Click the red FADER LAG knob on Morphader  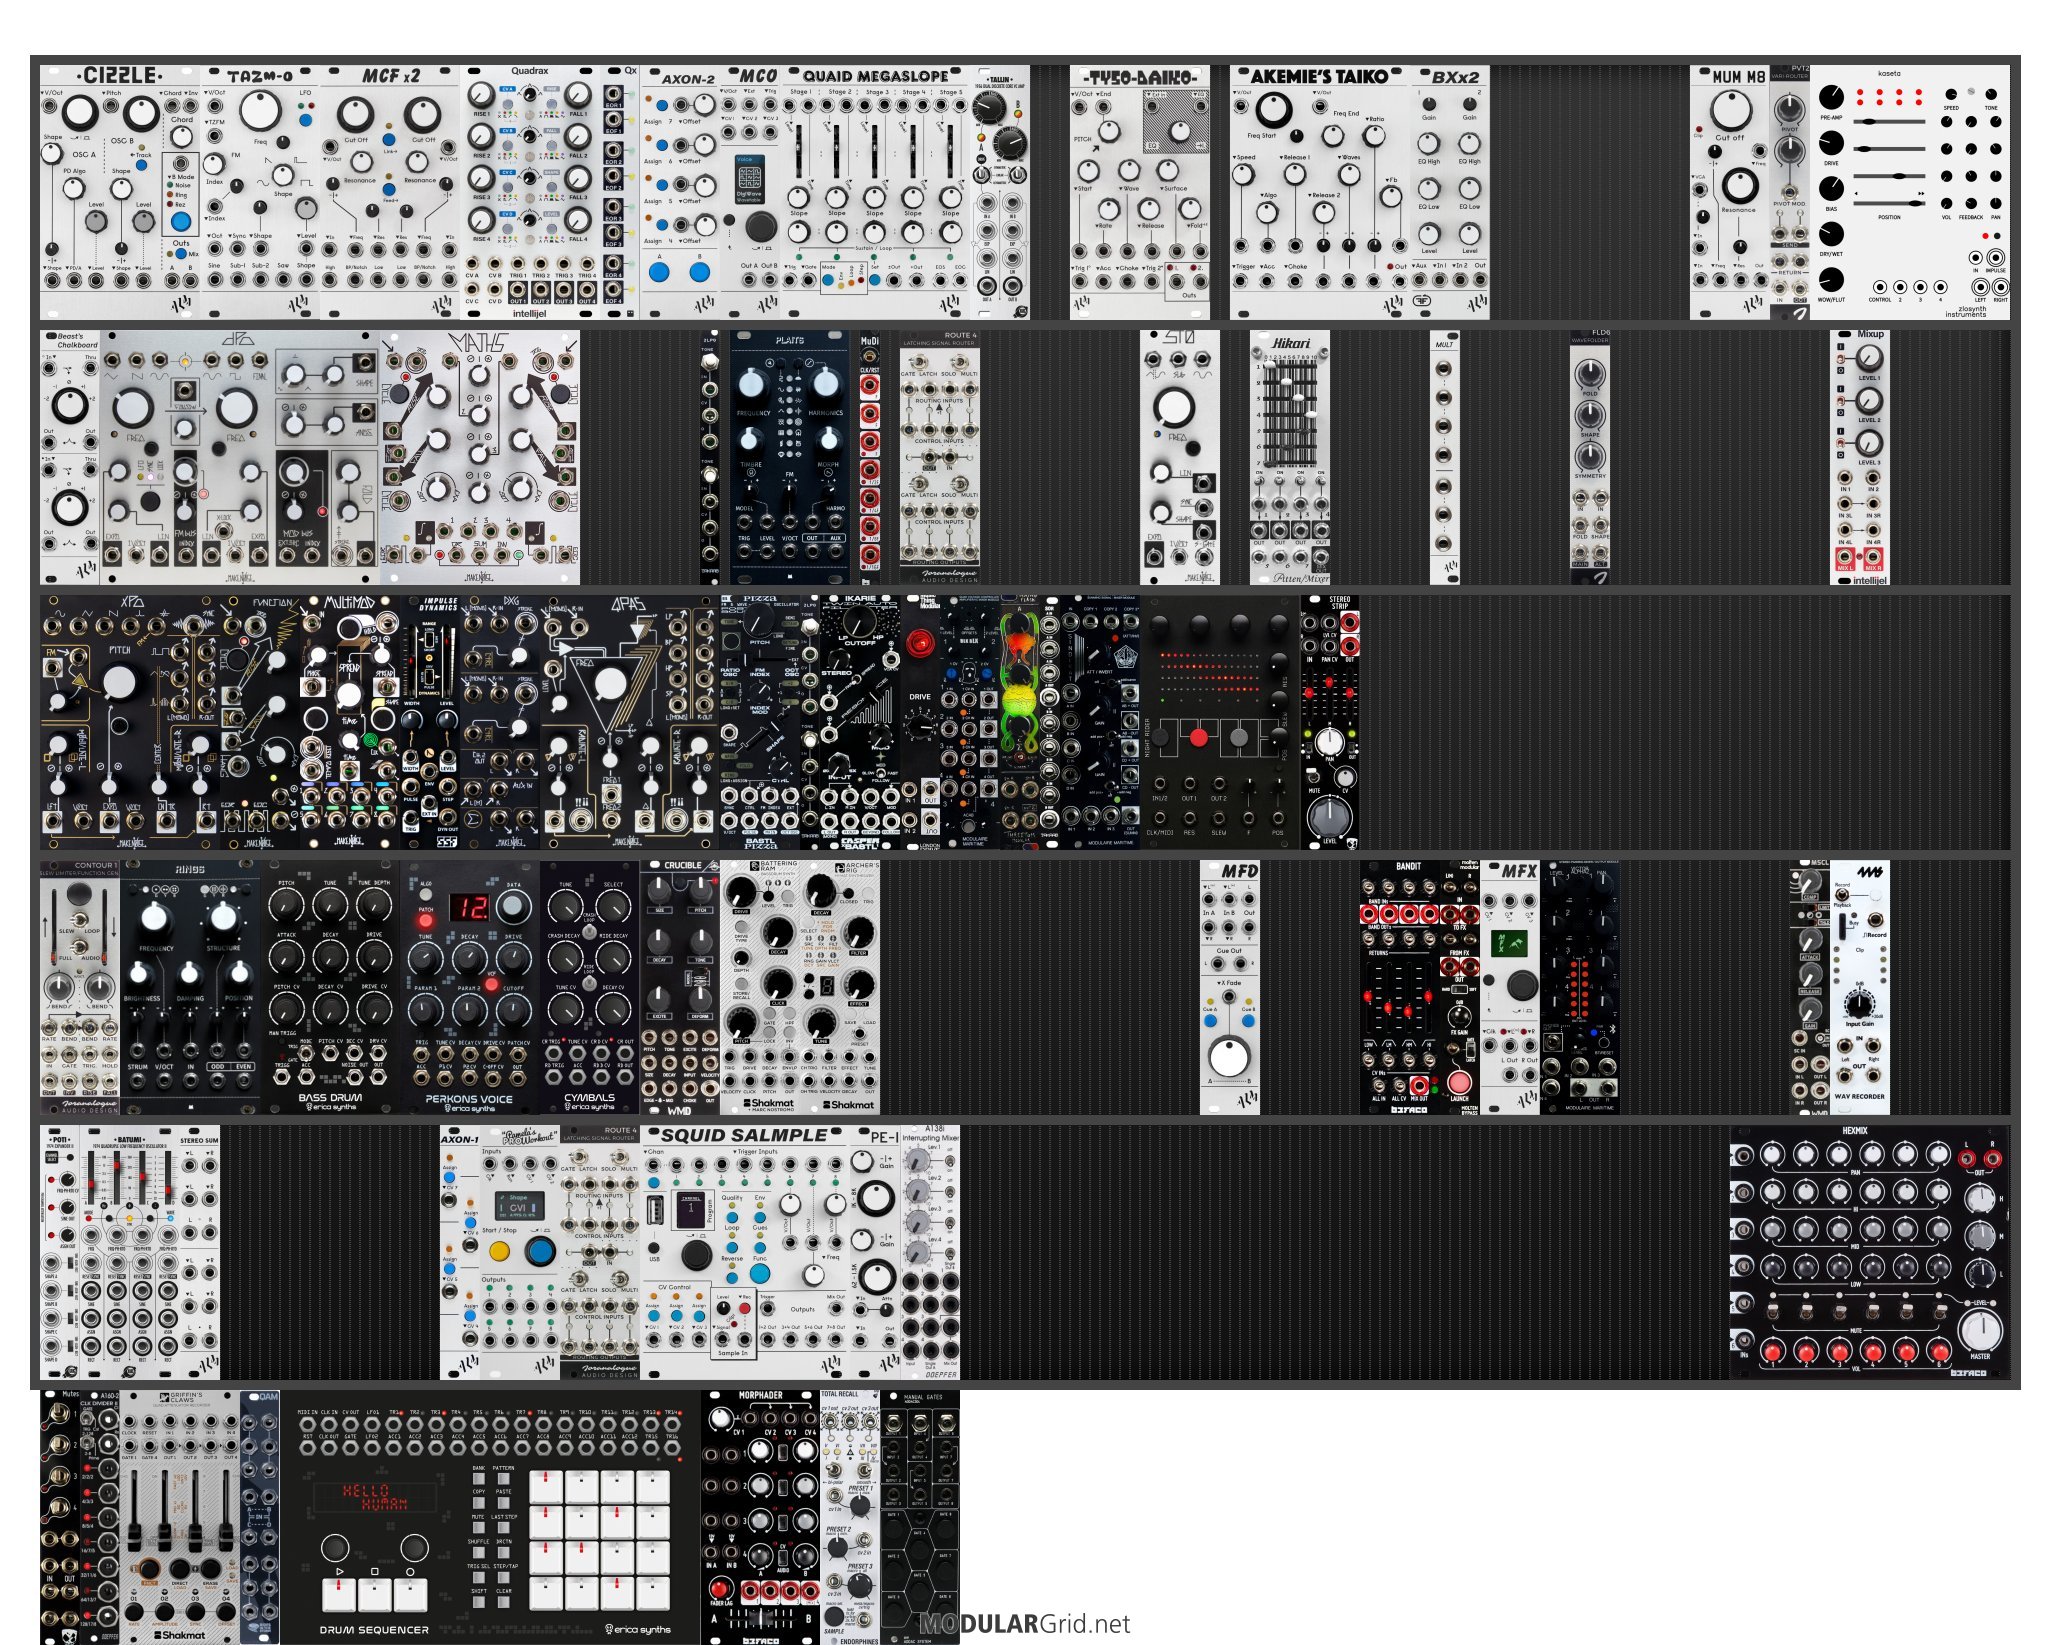click(x=719, y=1588)
